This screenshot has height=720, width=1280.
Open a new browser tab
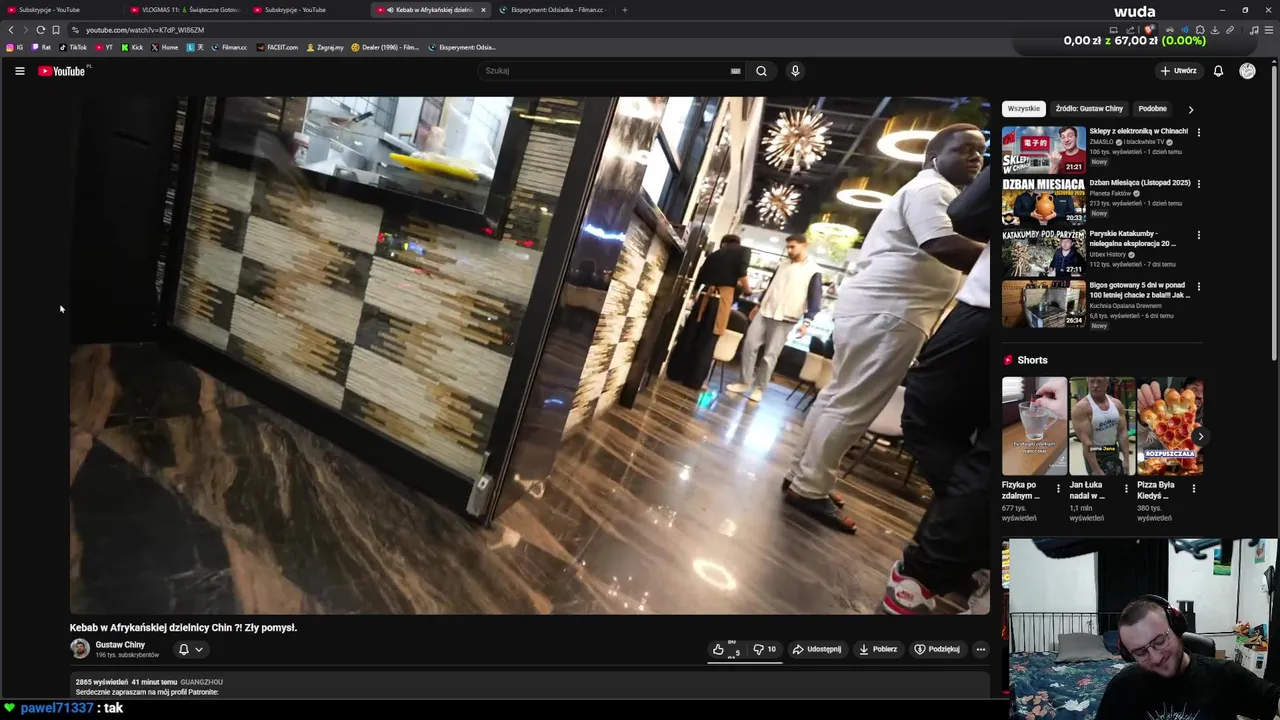pyautogui.click(x=624, y=10)
